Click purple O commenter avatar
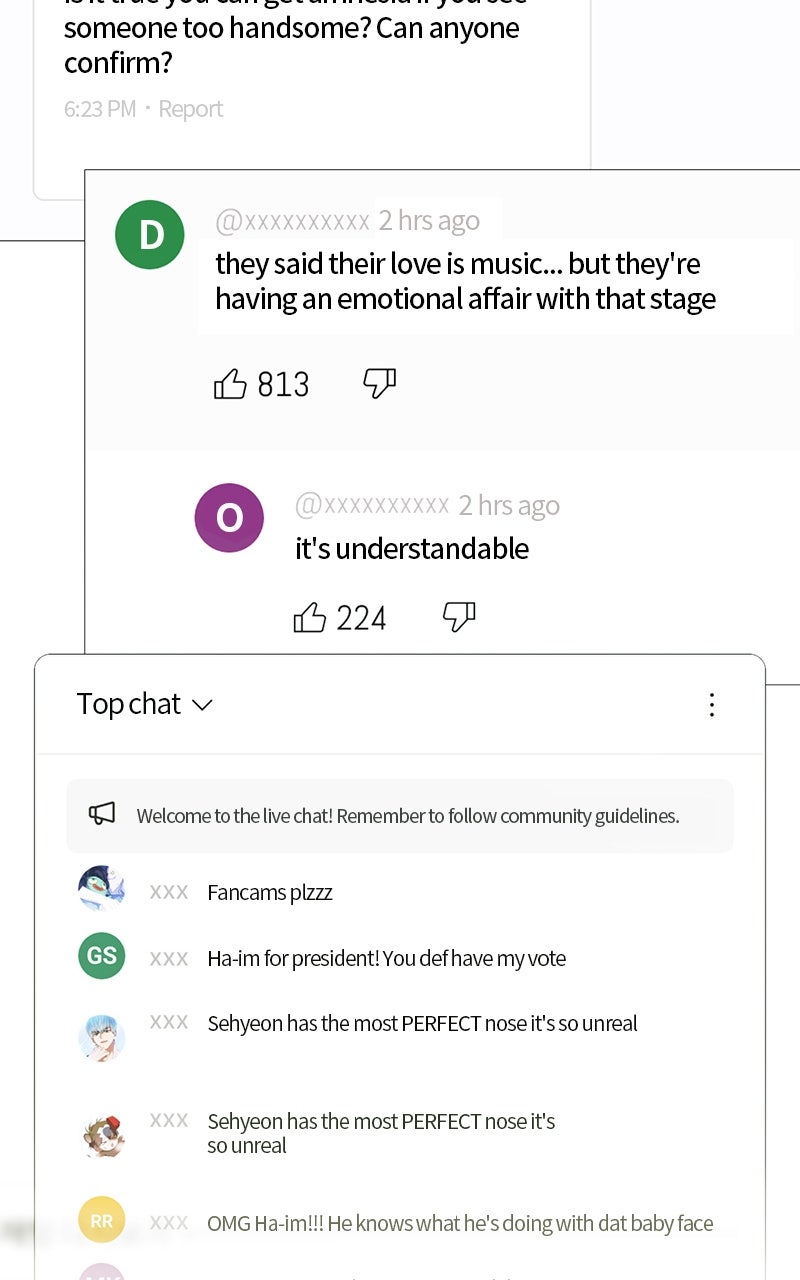Viewport: 800px width, 1280px height. (229, 518)
